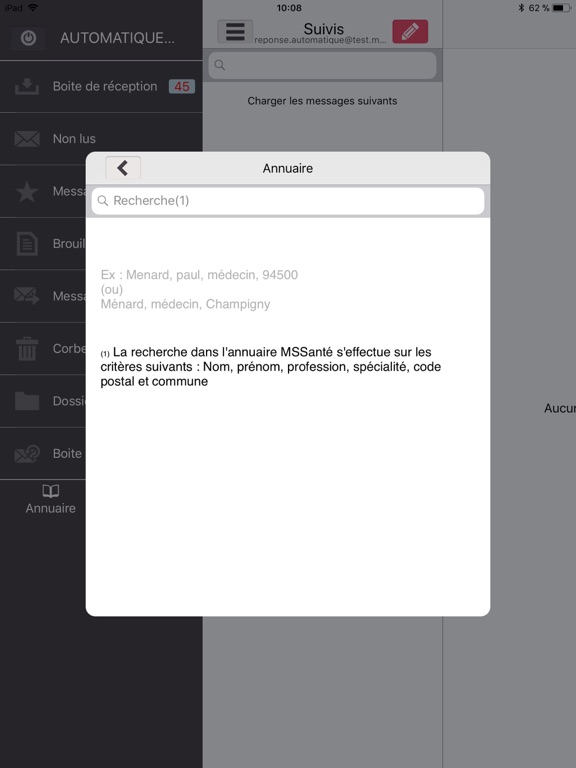Image resolution: width=576 pixels, height=768 pixels.
Task: Click the message list search field
Action: (322, 65)
